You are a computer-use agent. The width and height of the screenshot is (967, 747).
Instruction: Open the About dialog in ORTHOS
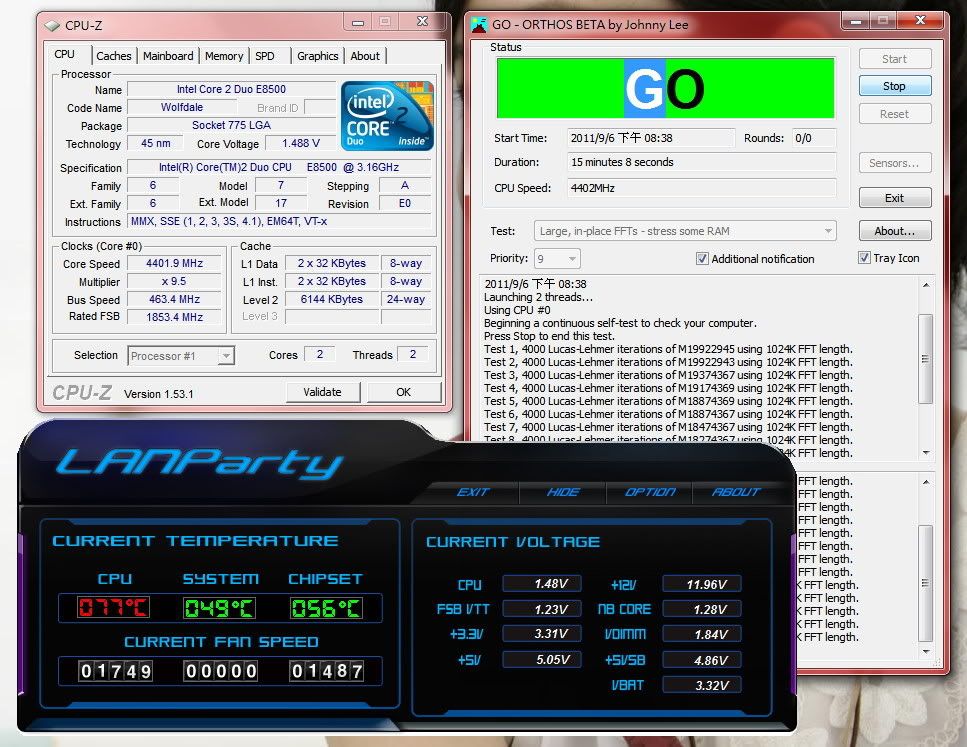click(894, 231)
